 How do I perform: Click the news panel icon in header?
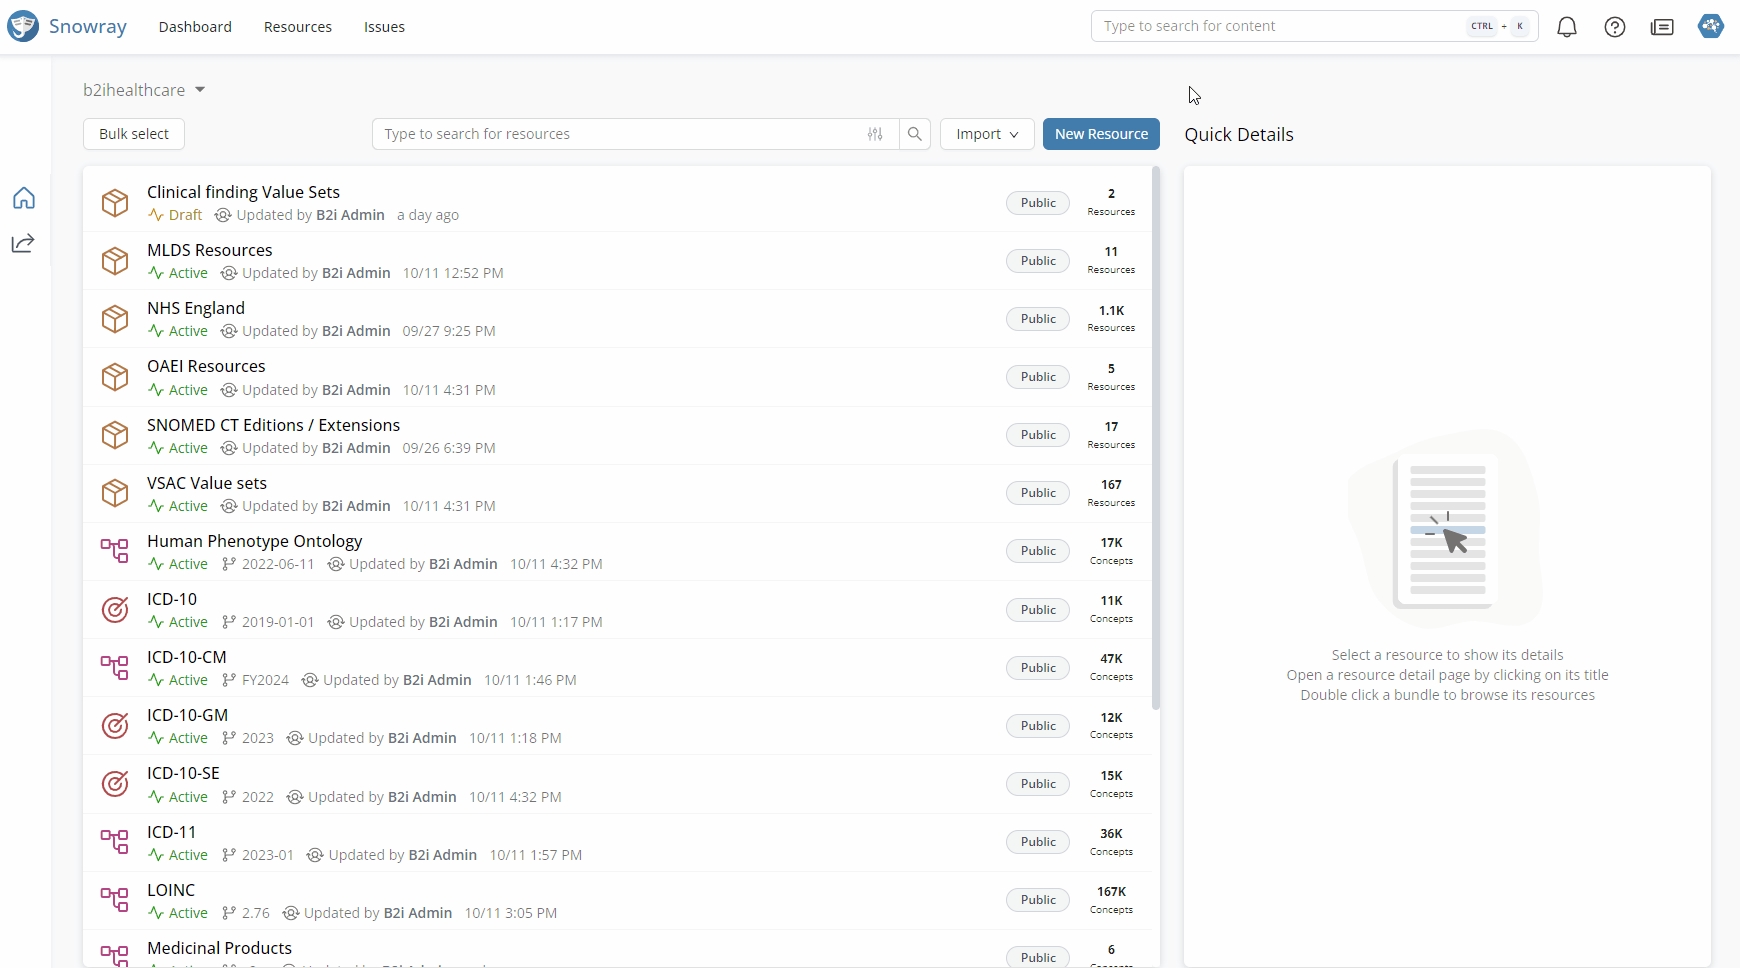[1662, 27]
